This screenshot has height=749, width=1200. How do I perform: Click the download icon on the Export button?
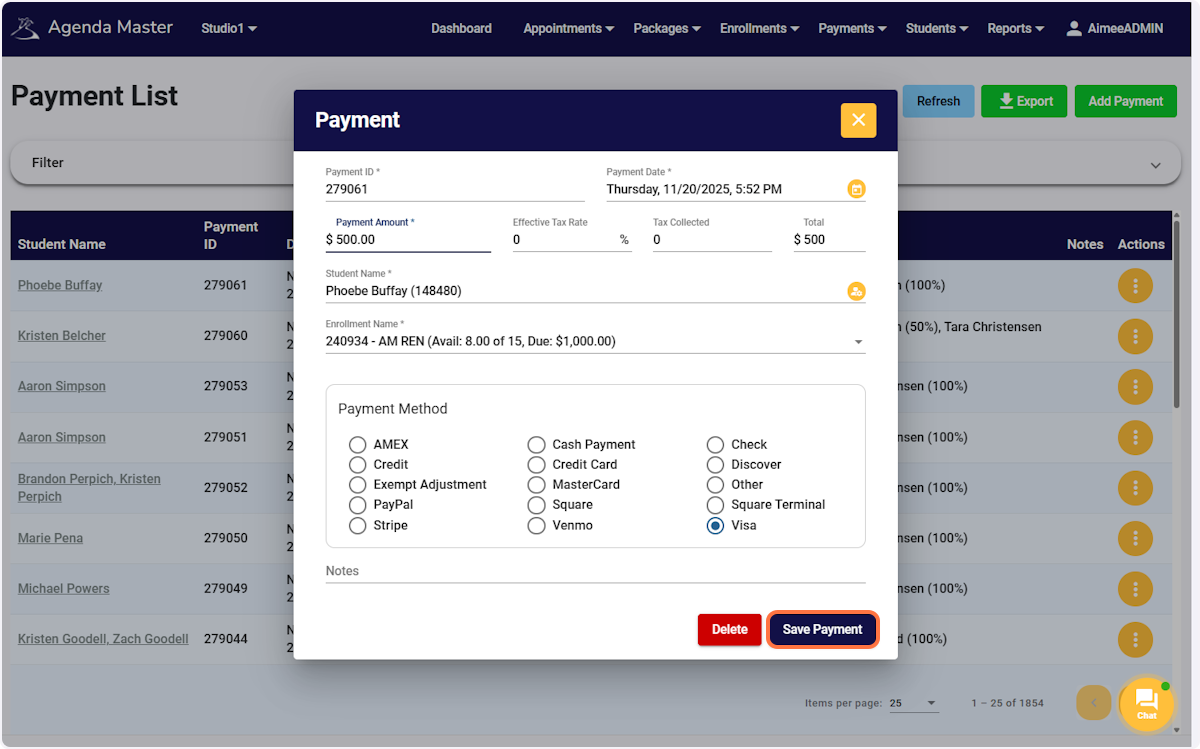pos(1003,101)
